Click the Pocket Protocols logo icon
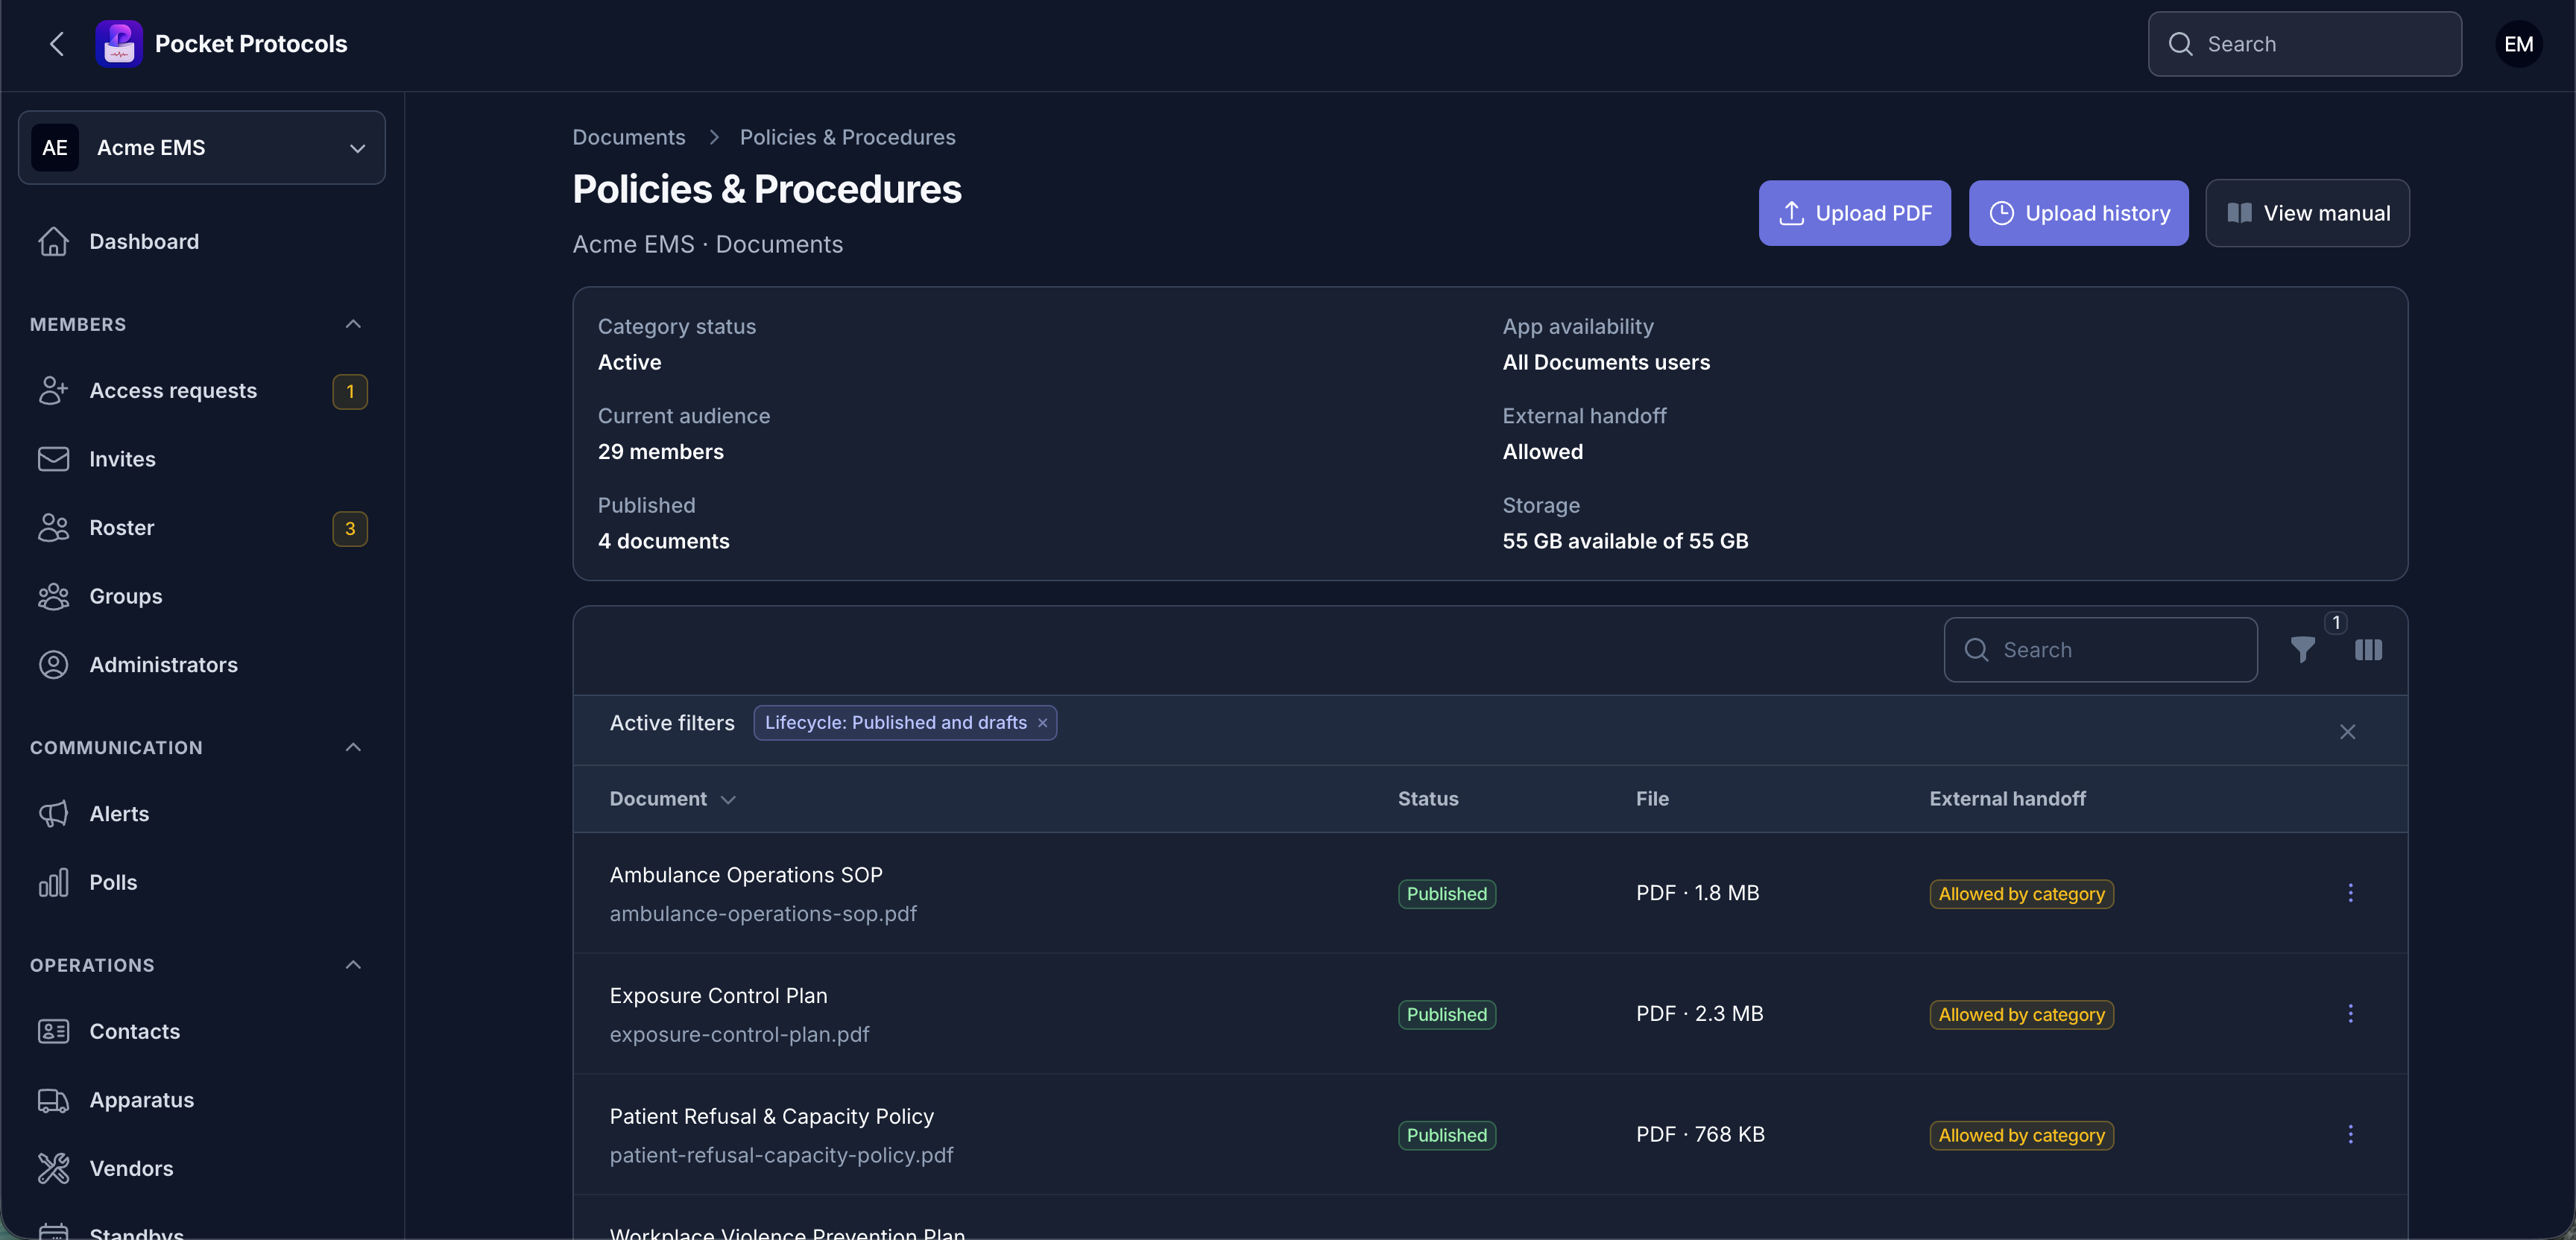Image resolution: width=2576 pixels, height=1240 pixels. [x=119, y=44]
